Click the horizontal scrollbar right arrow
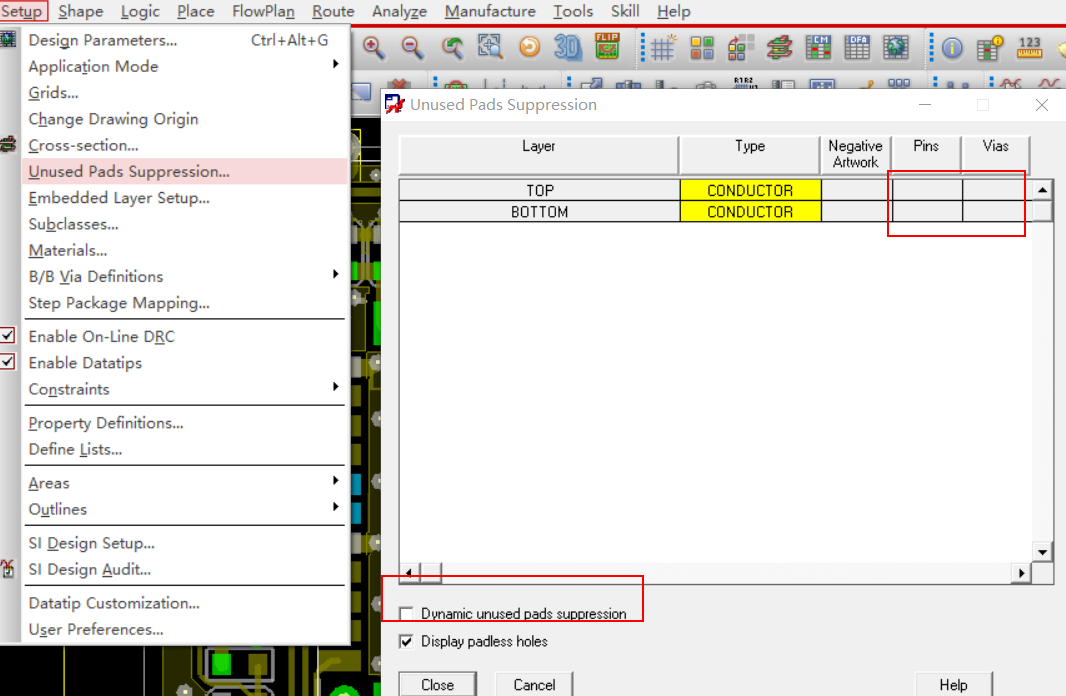The image size is (1066, 696). [1021, 573]
